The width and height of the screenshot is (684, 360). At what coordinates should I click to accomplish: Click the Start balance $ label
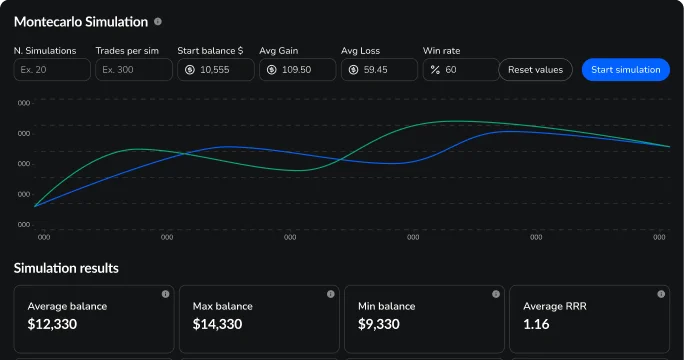[210, 51]
